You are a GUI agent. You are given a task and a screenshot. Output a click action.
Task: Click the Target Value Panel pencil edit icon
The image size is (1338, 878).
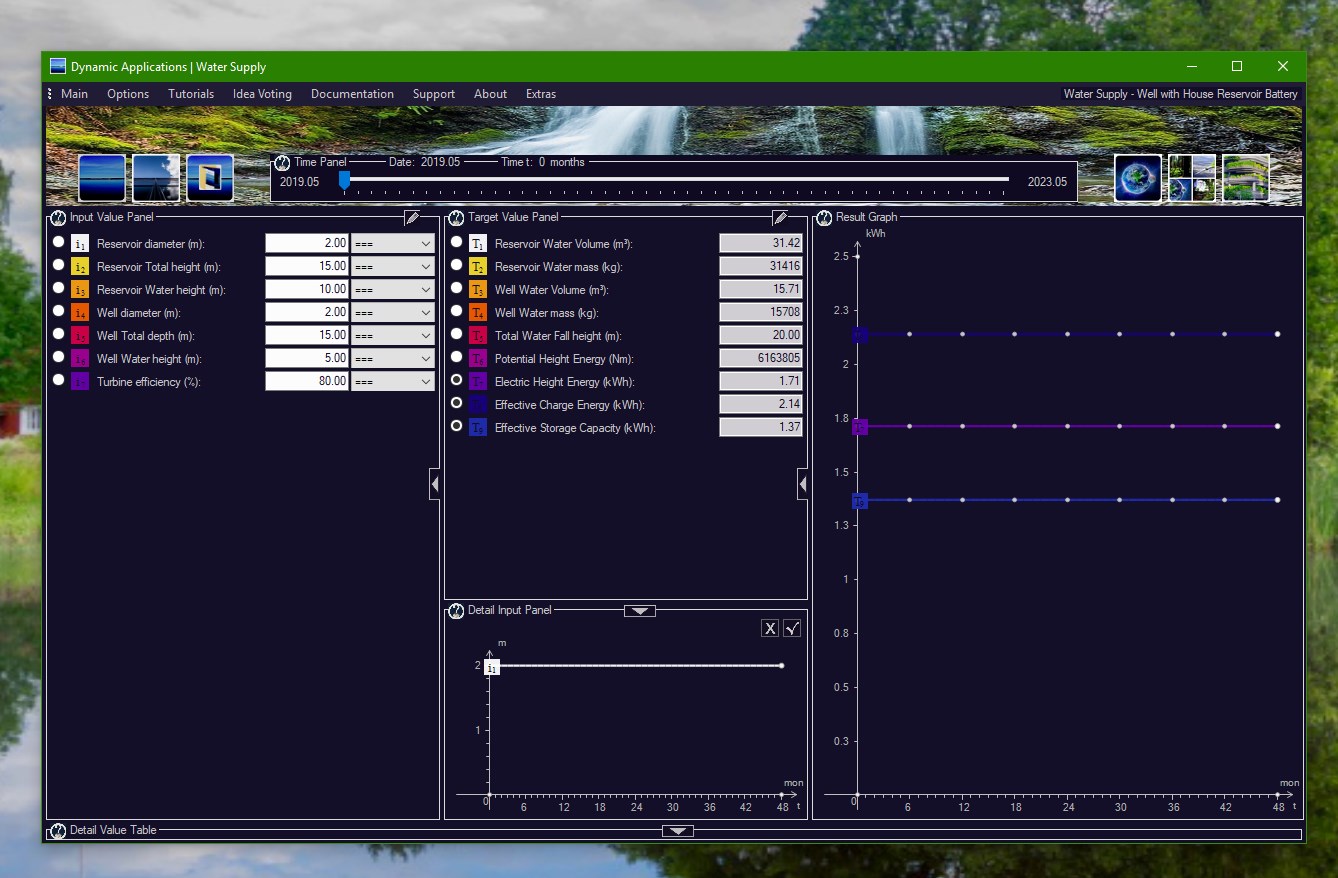[780, 217]
